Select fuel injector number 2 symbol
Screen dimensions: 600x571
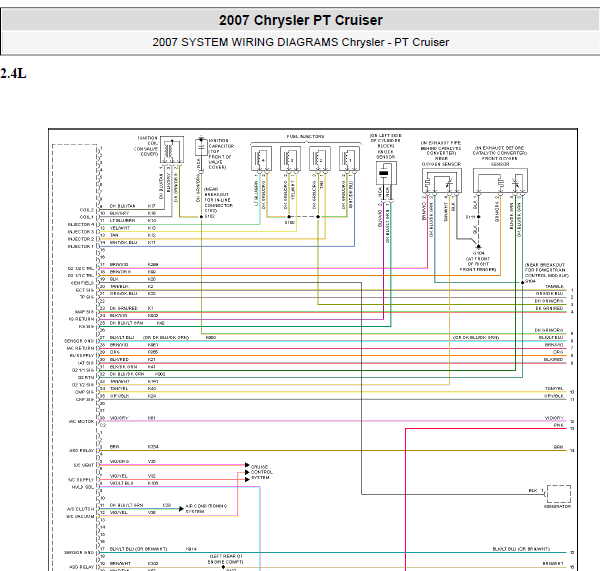pyautogui.click(x=320, y=158)
